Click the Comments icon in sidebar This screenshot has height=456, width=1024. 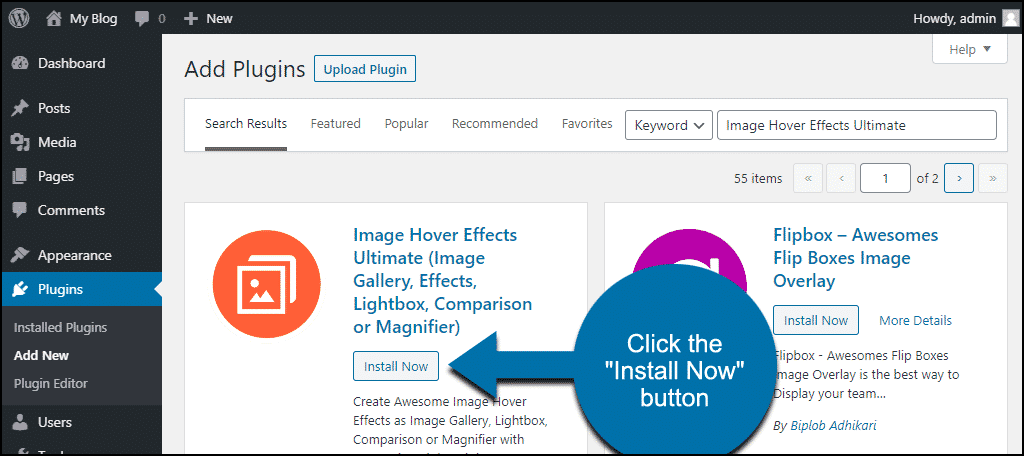coord(21,210)
